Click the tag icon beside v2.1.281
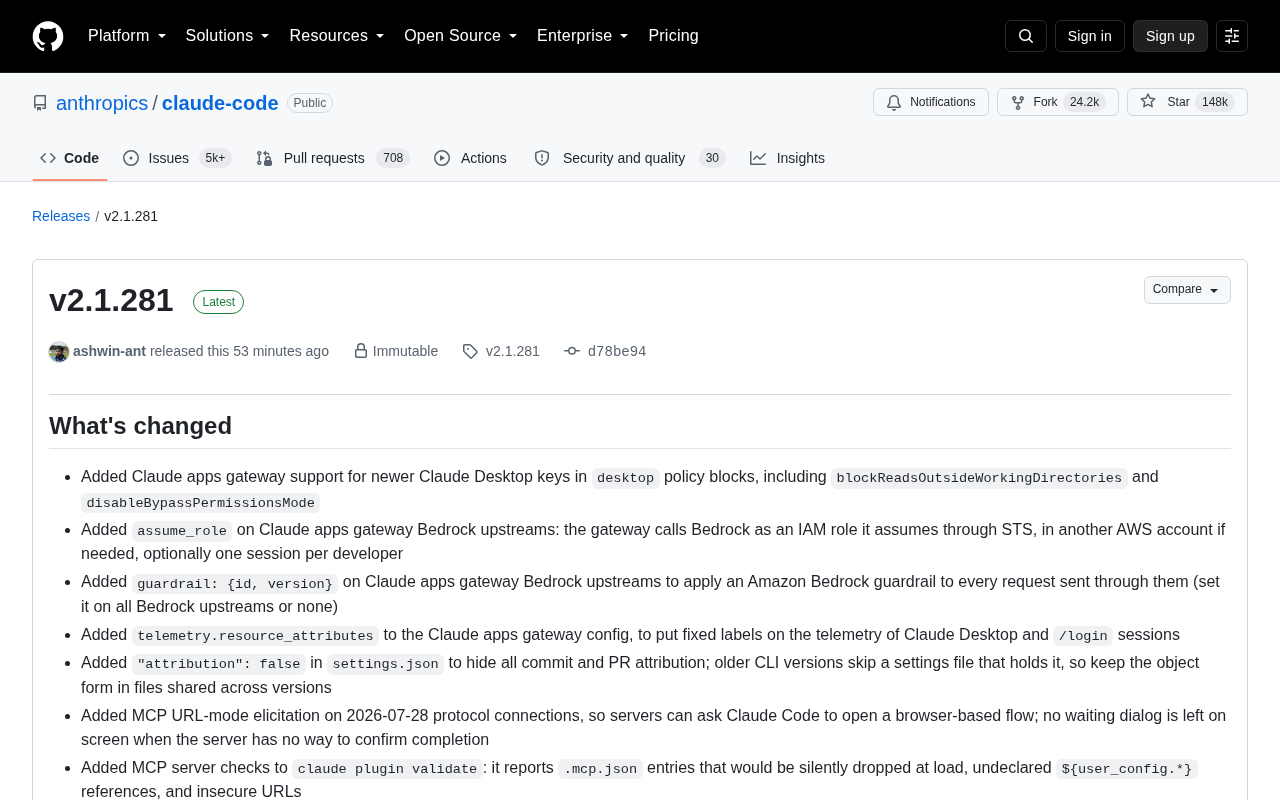This screenshot has width=1280, height=800. tap(470, 351)
